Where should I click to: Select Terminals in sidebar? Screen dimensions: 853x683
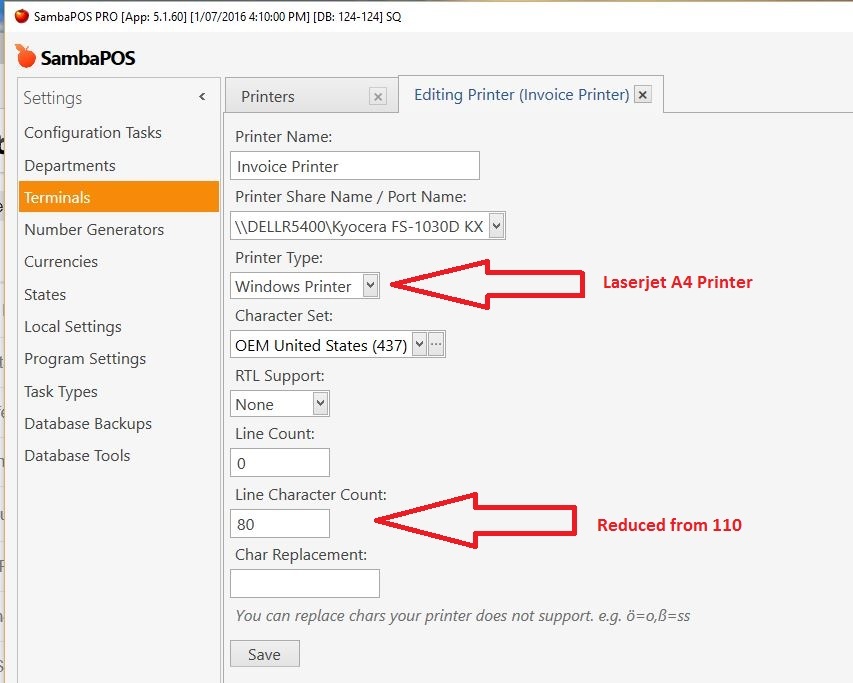(119, 197)
